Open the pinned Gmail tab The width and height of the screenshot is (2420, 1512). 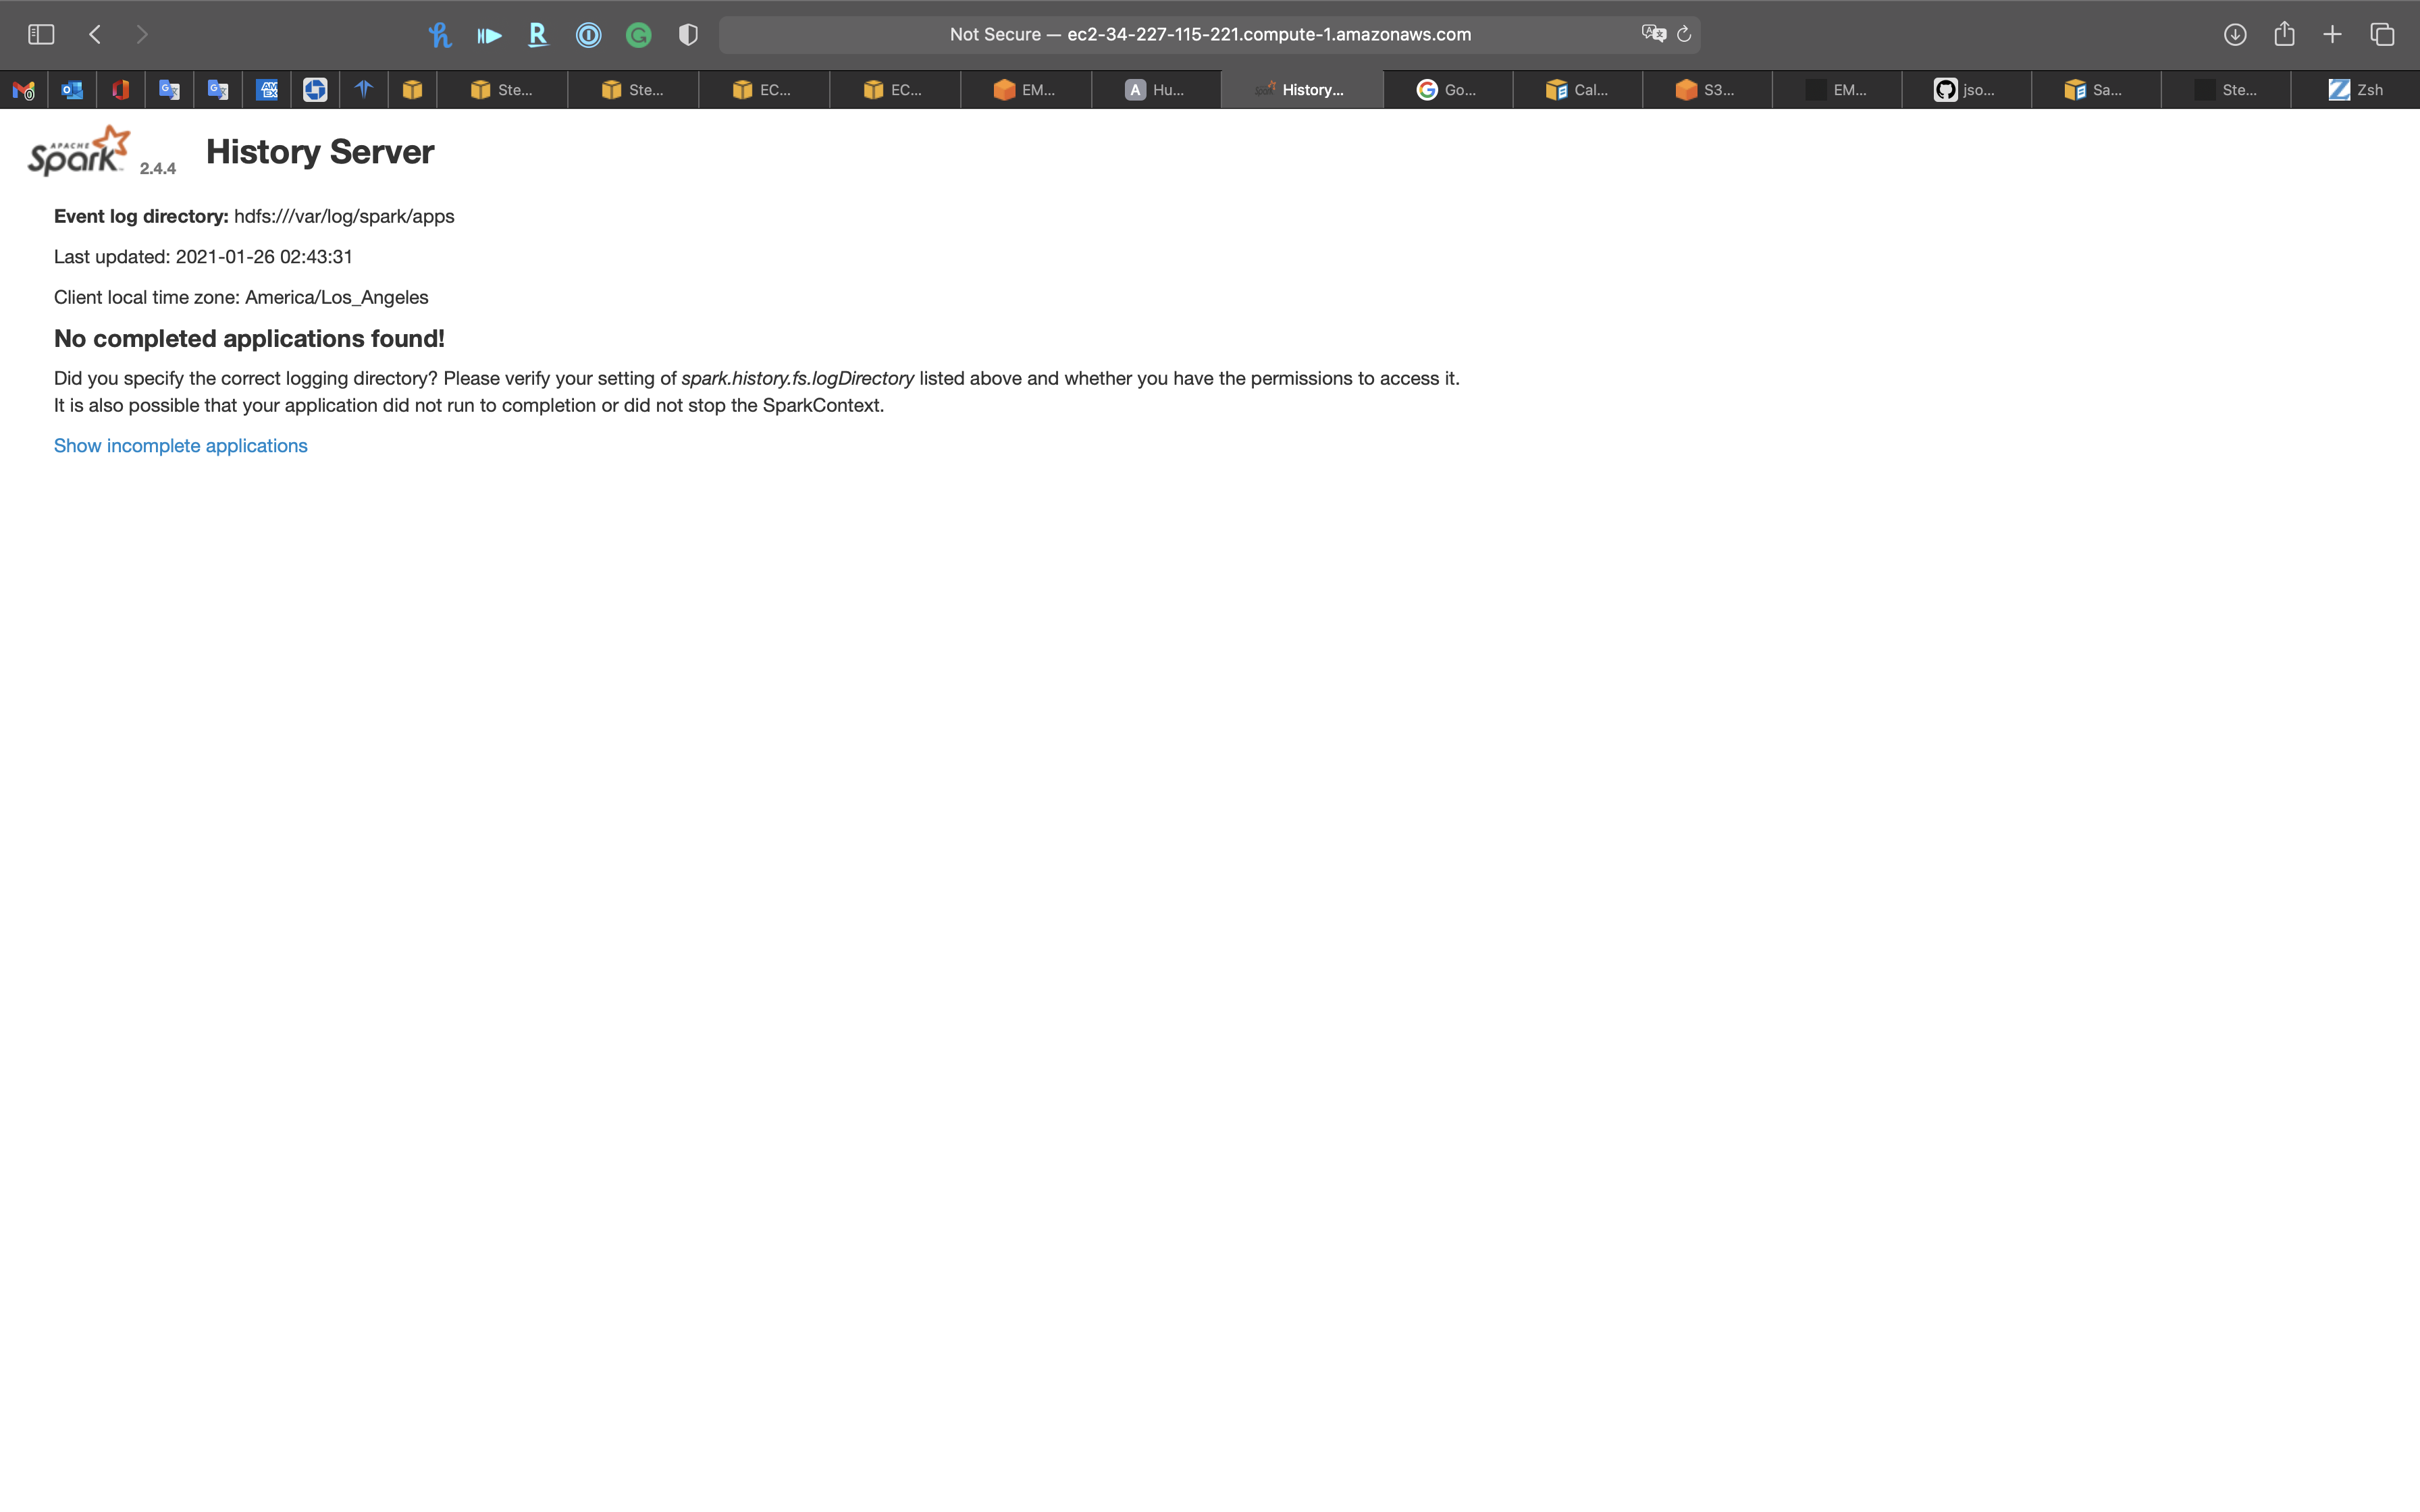tap(23, 90)
